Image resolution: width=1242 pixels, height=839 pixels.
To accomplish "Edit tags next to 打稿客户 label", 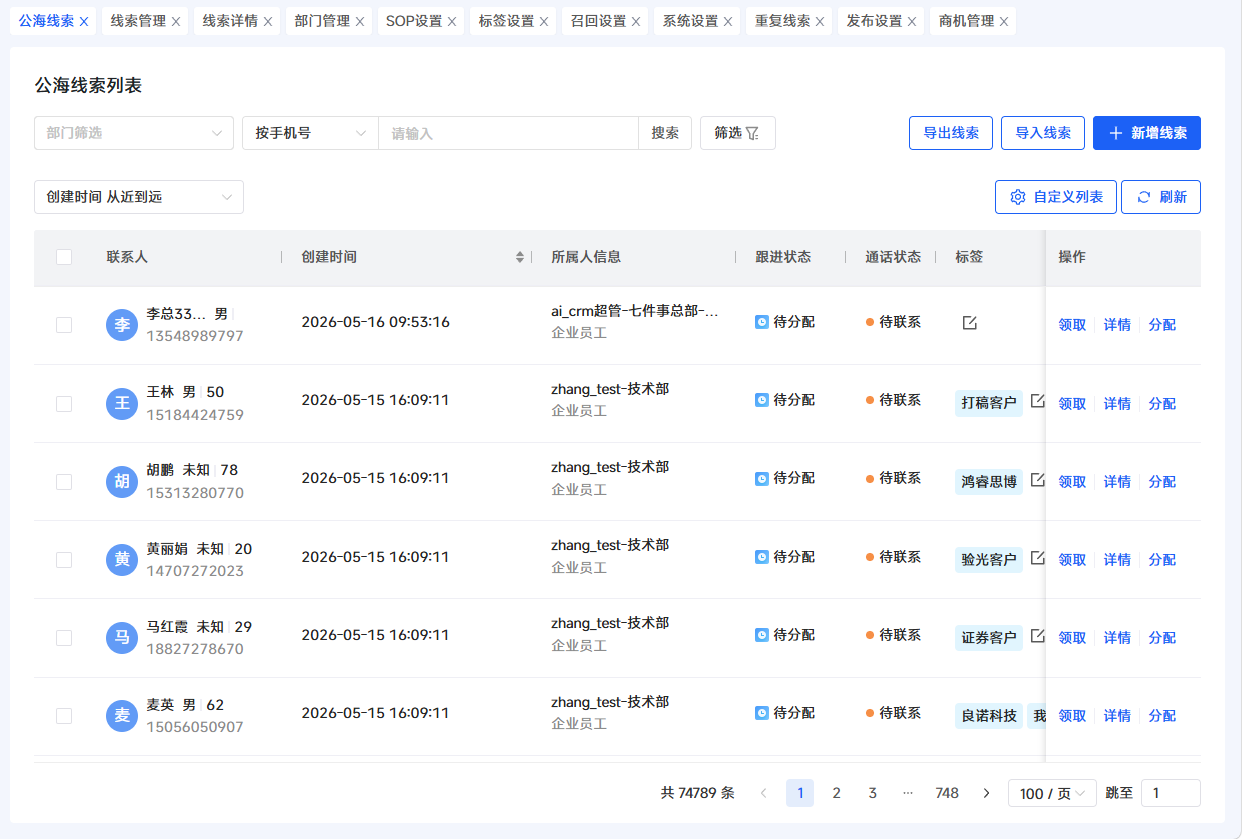I will pyautogui.click(x=1038, y=401).
